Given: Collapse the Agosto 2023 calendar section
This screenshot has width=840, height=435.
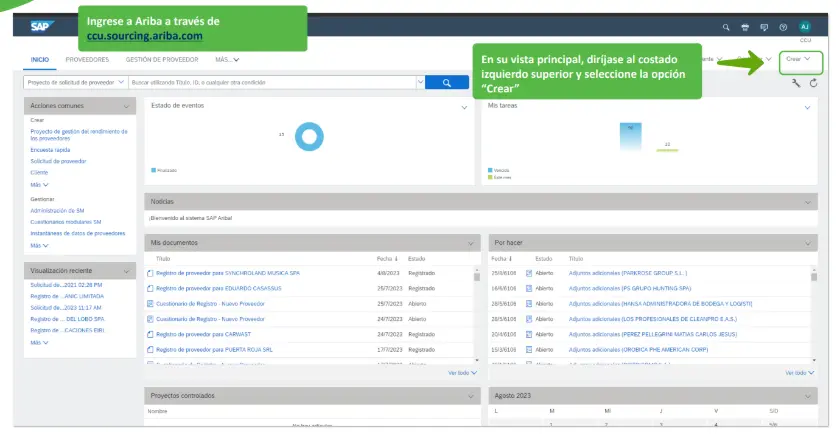Looking at the screenshot, I should click(x=807, y=396).
